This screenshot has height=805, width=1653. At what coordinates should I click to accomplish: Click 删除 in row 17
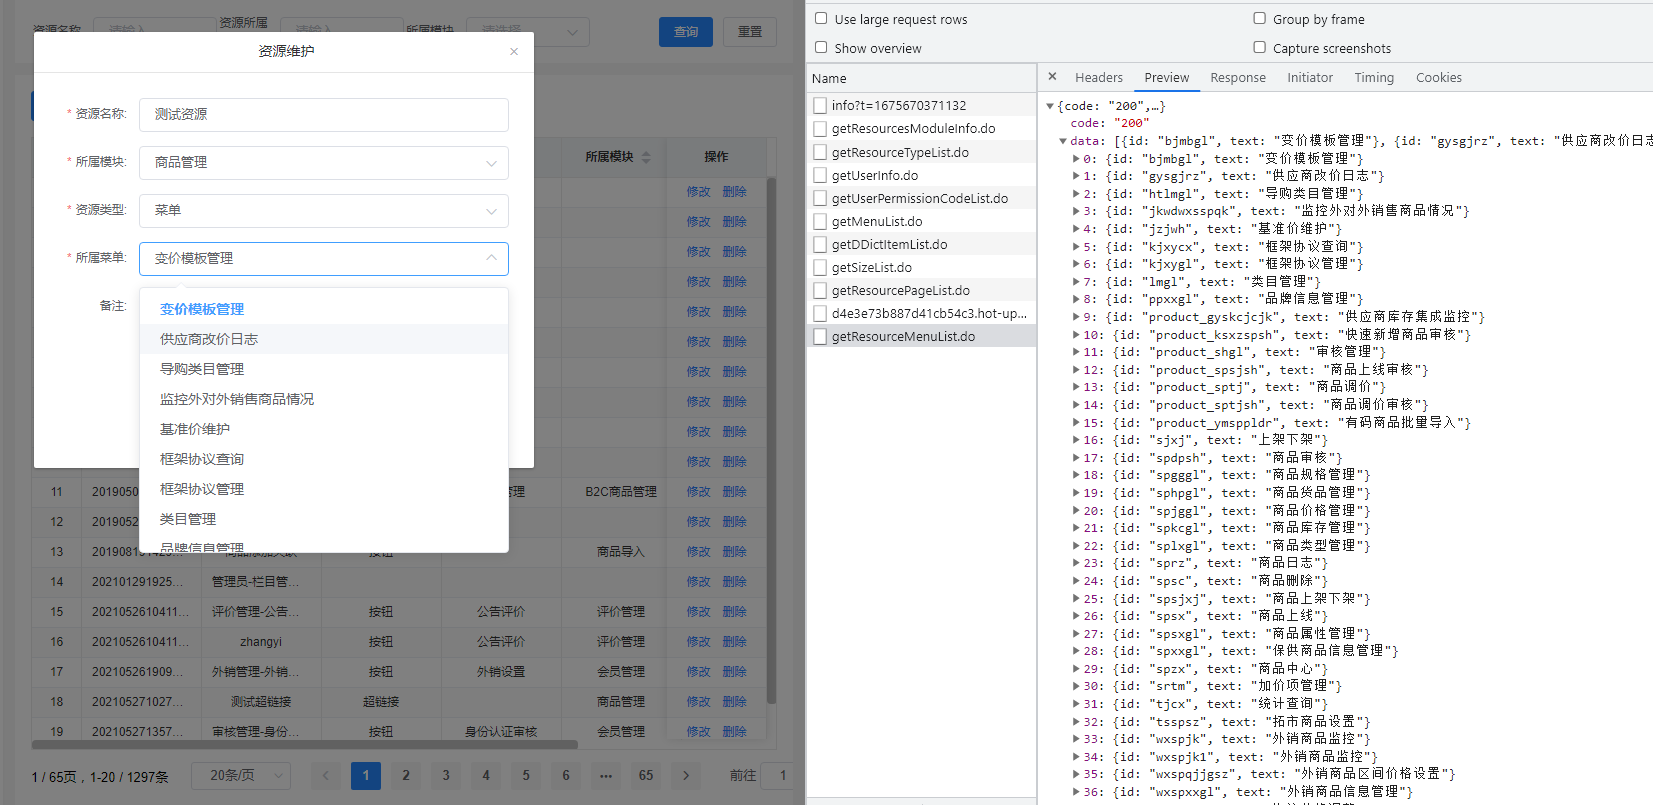click(735, 672)
